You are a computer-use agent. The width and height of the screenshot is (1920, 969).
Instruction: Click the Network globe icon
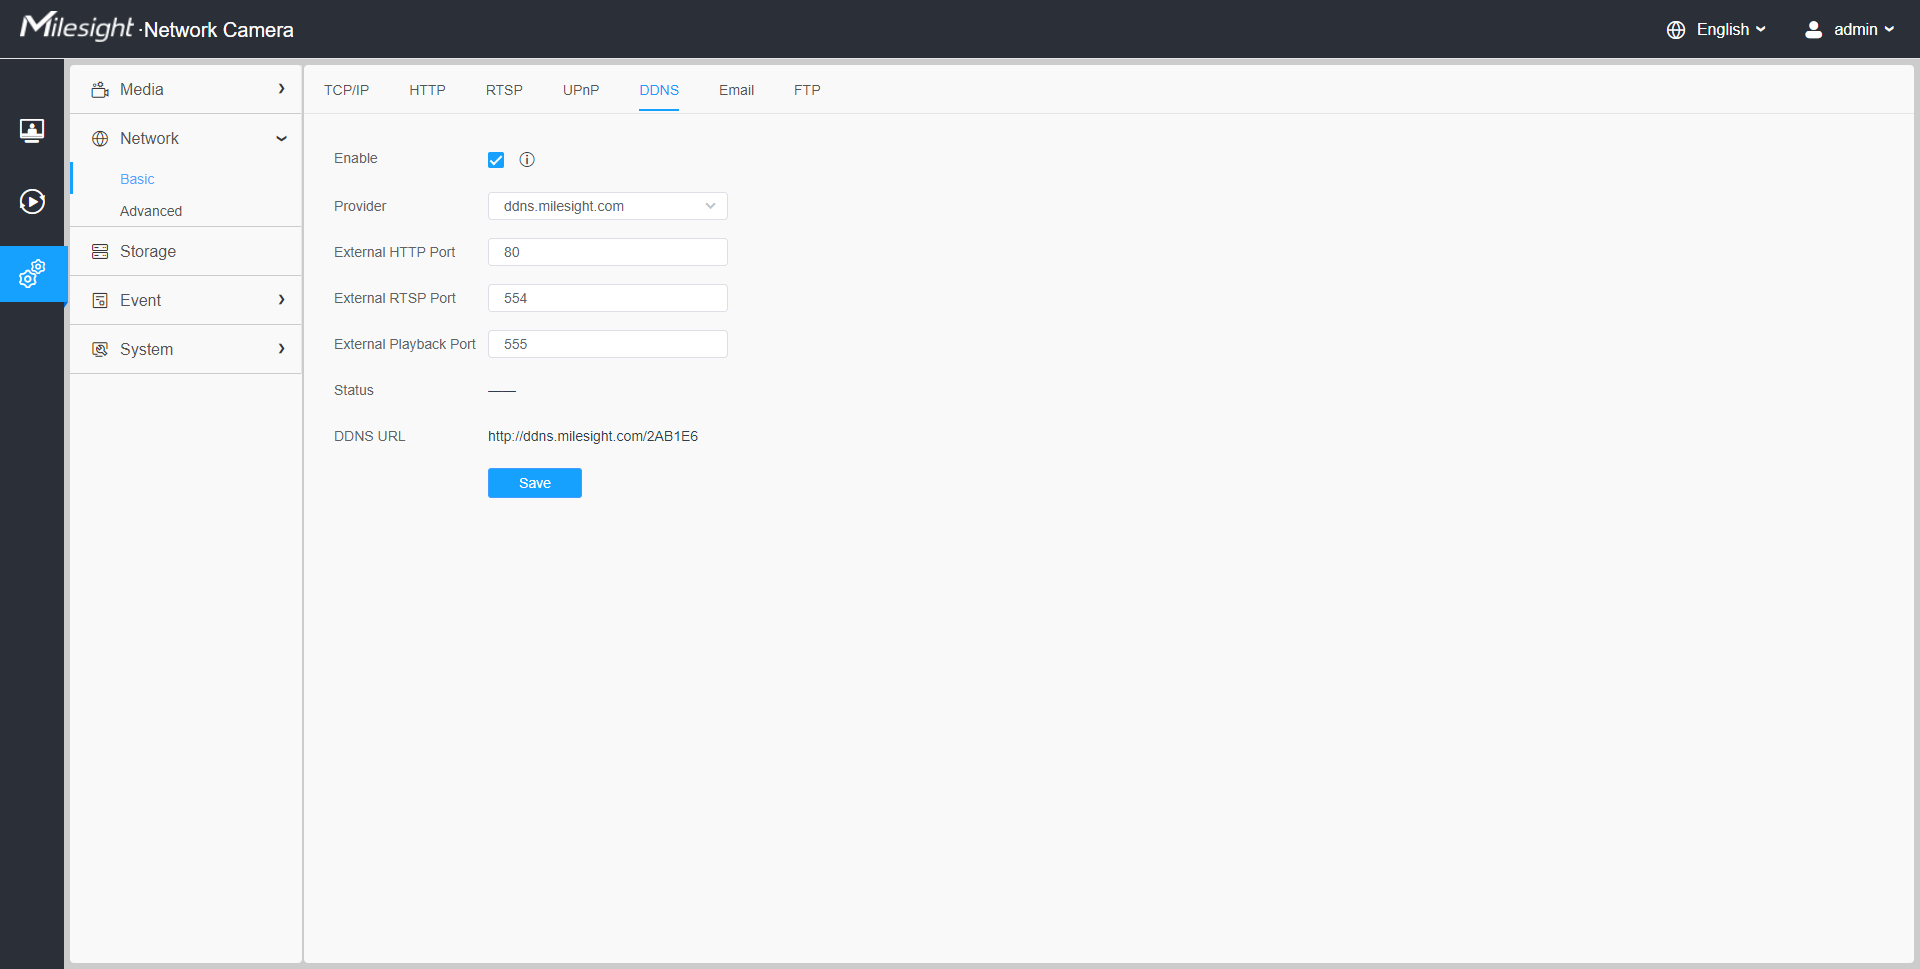tap(100, 139)
